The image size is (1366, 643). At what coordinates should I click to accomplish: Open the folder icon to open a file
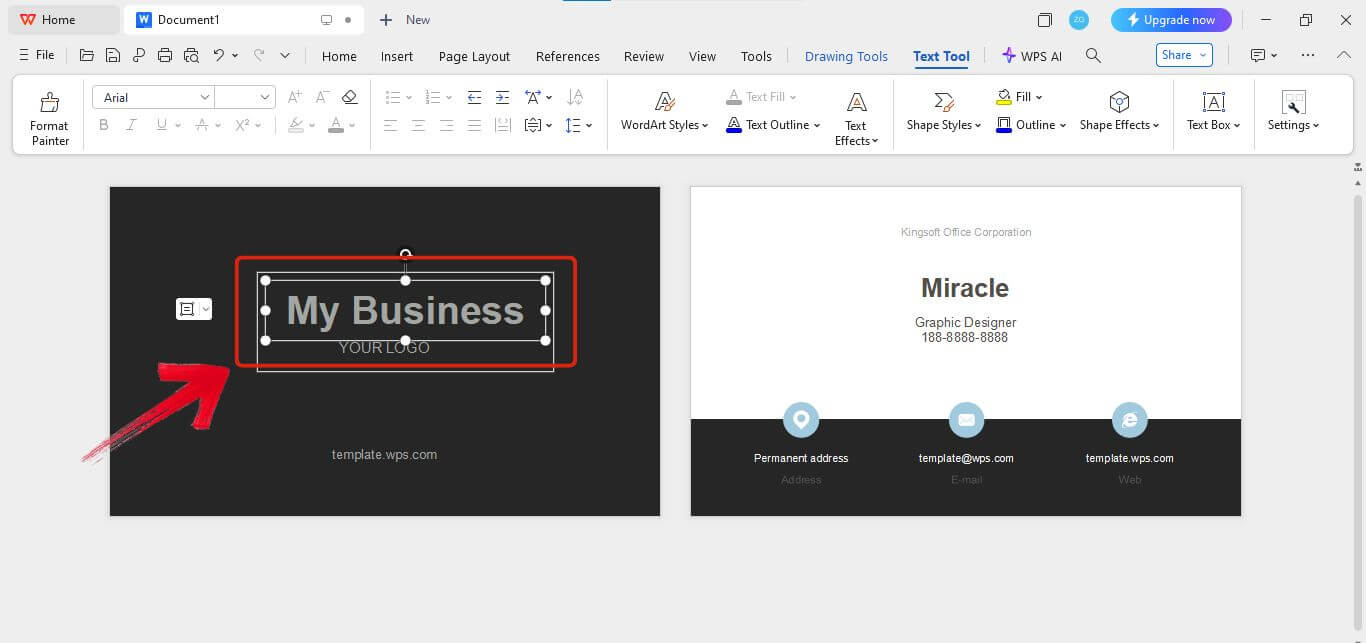pyautogui.click(x=87, y=56)
